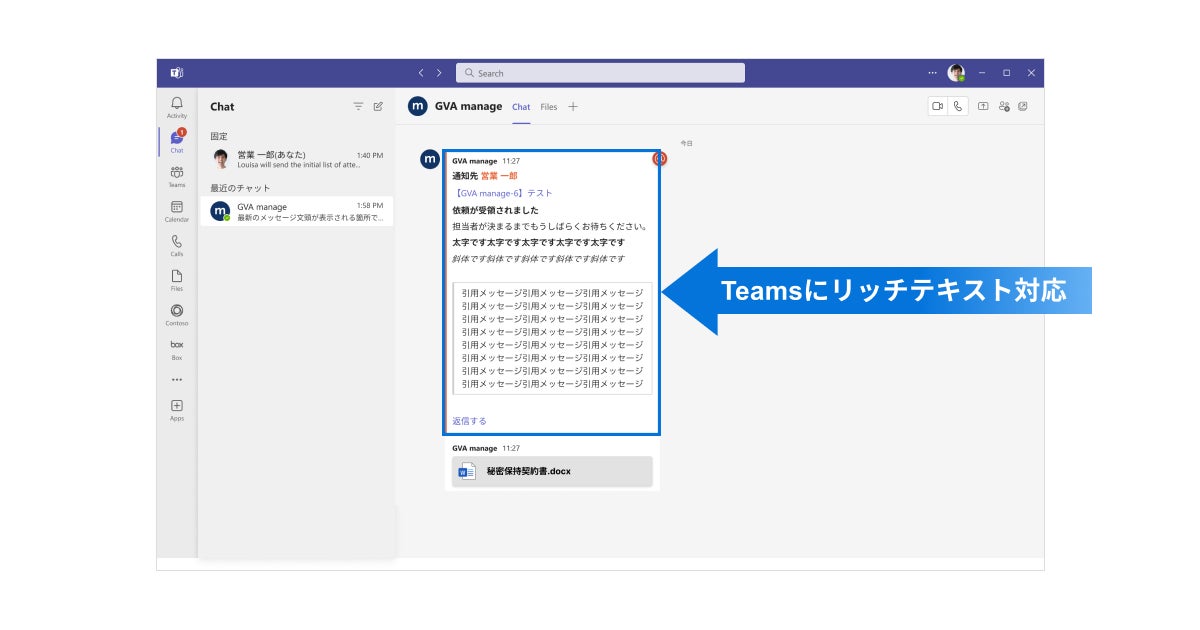
Task: Start an audio call
Action: tap(958, 106)
